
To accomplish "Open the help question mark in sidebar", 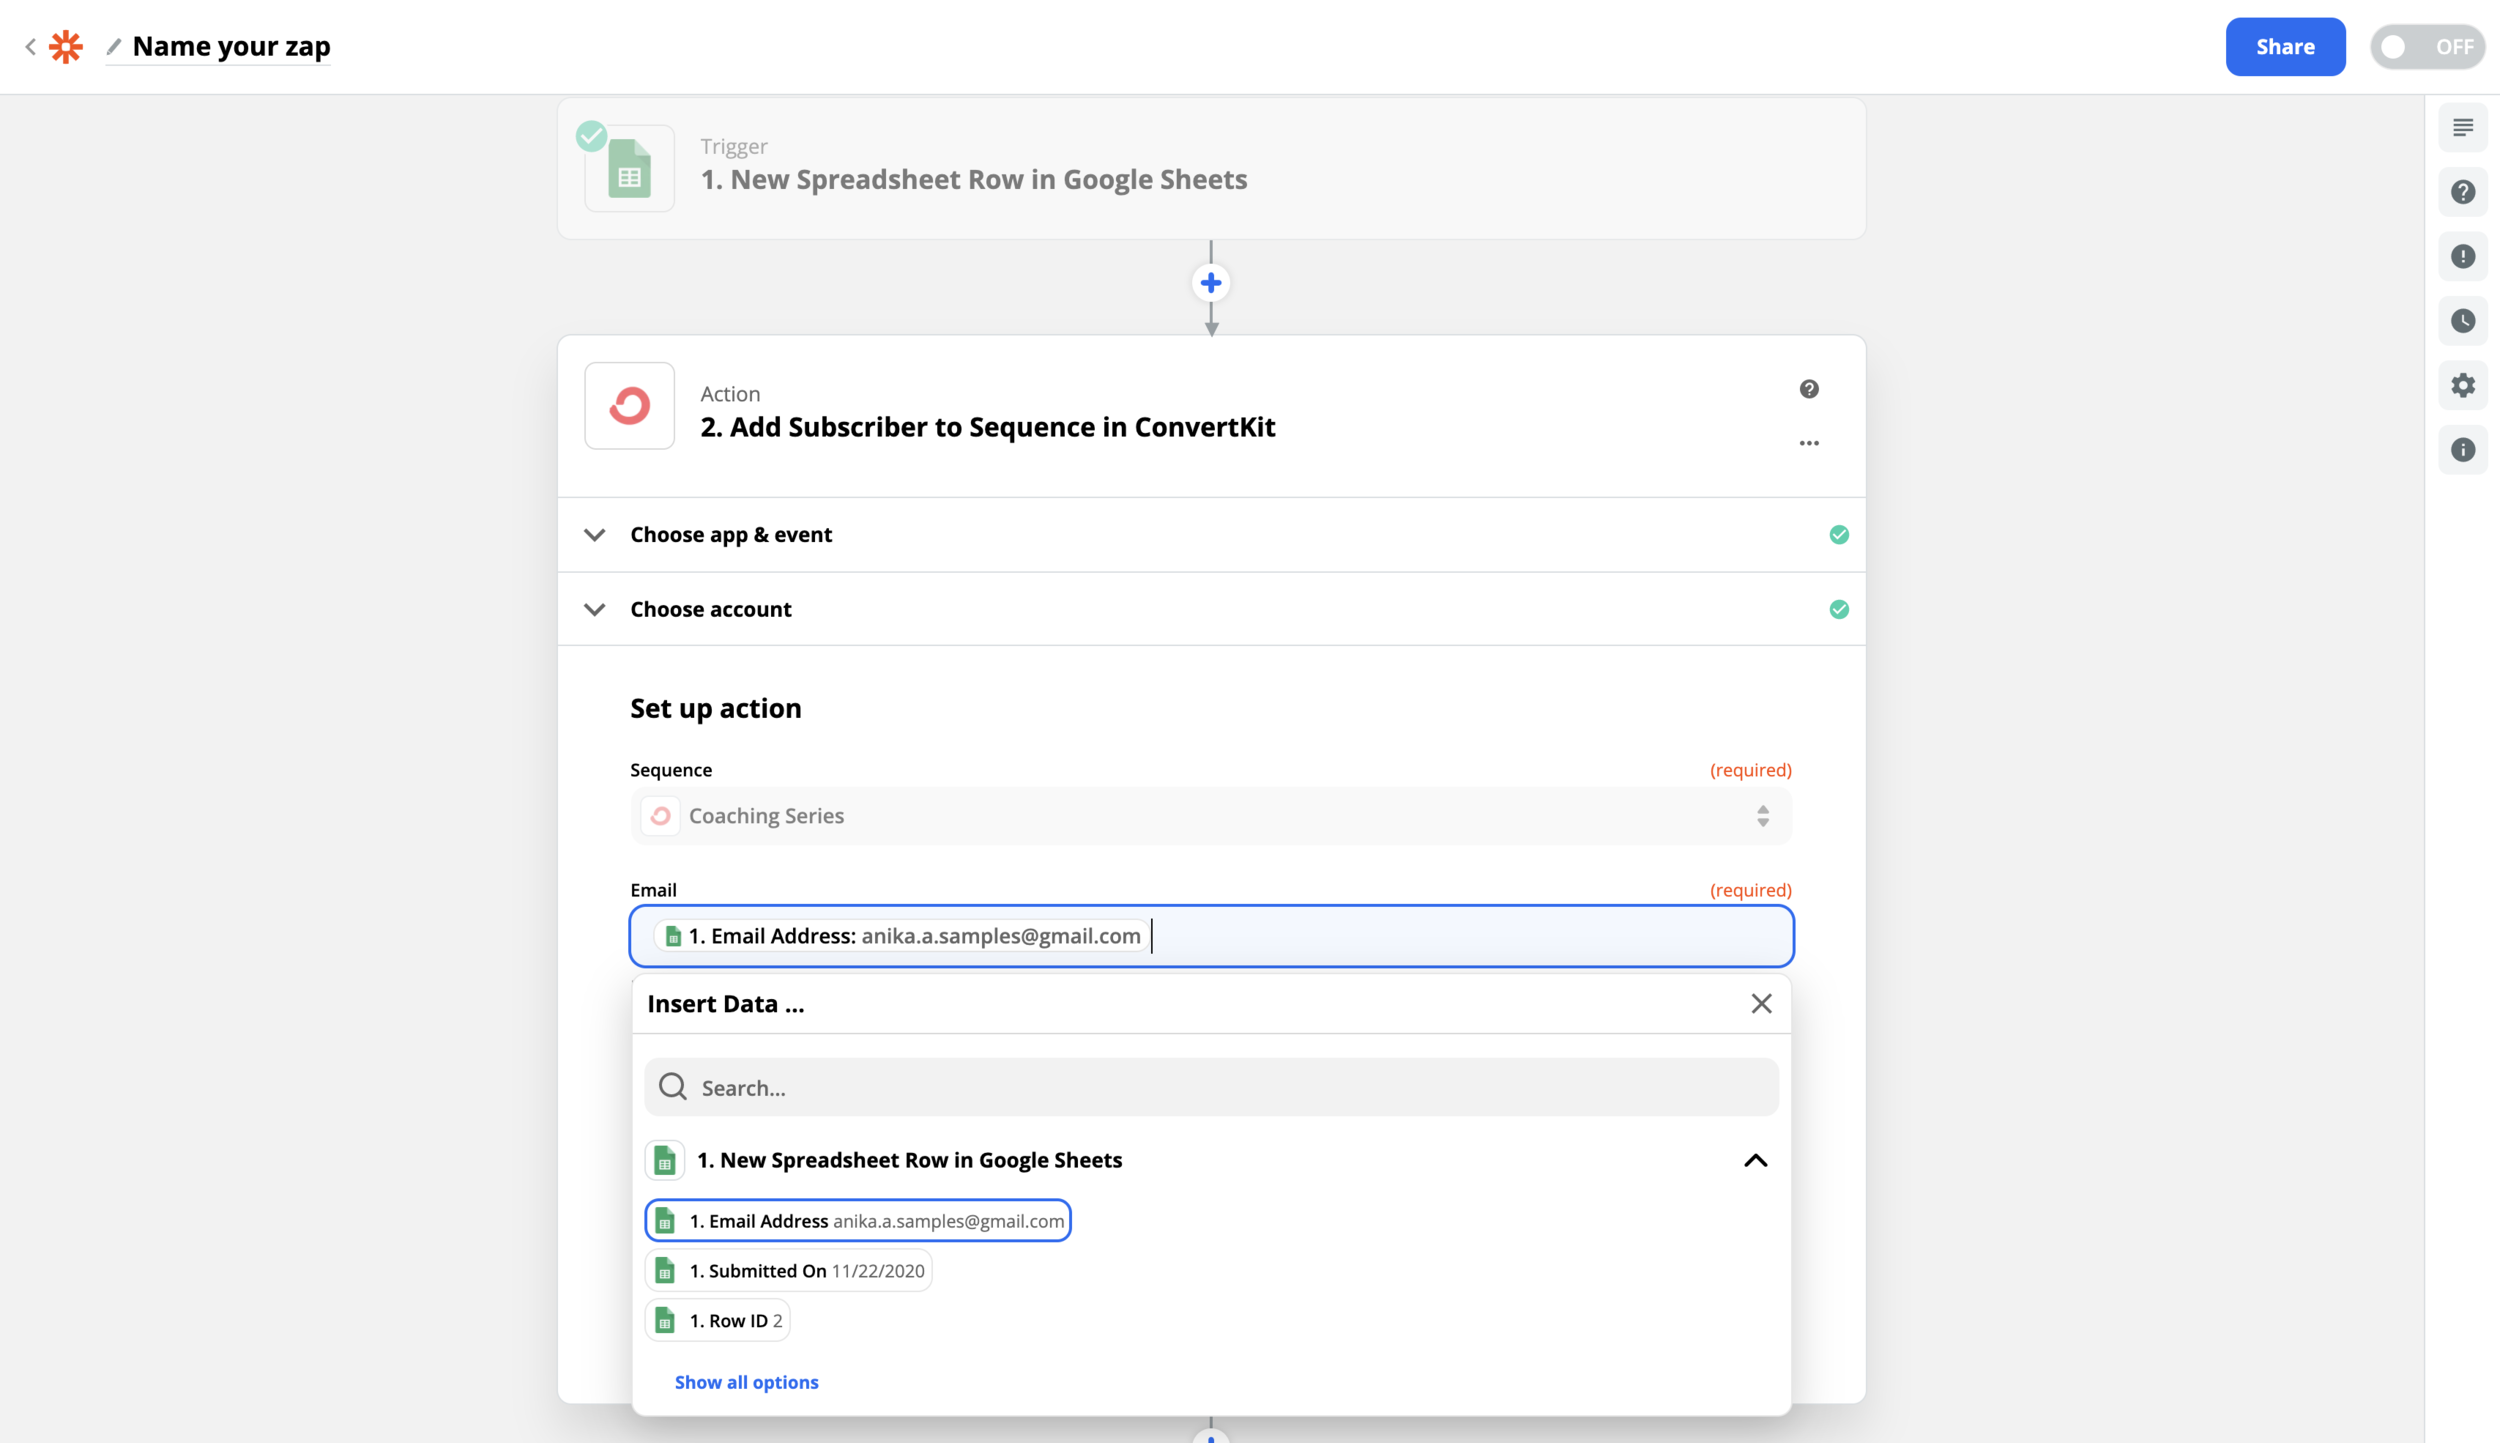I will pos(2462,192).
